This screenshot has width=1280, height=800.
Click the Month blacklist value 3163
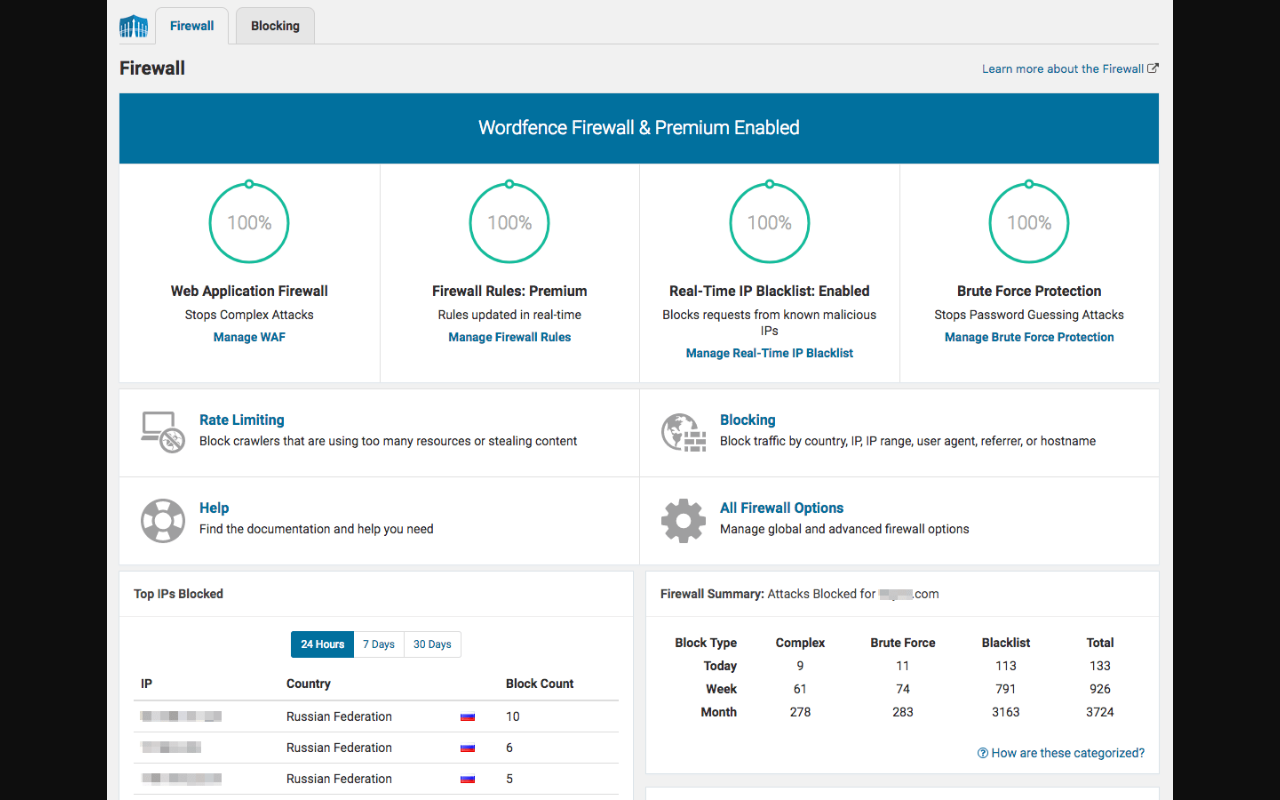[x=1006, y=712]
